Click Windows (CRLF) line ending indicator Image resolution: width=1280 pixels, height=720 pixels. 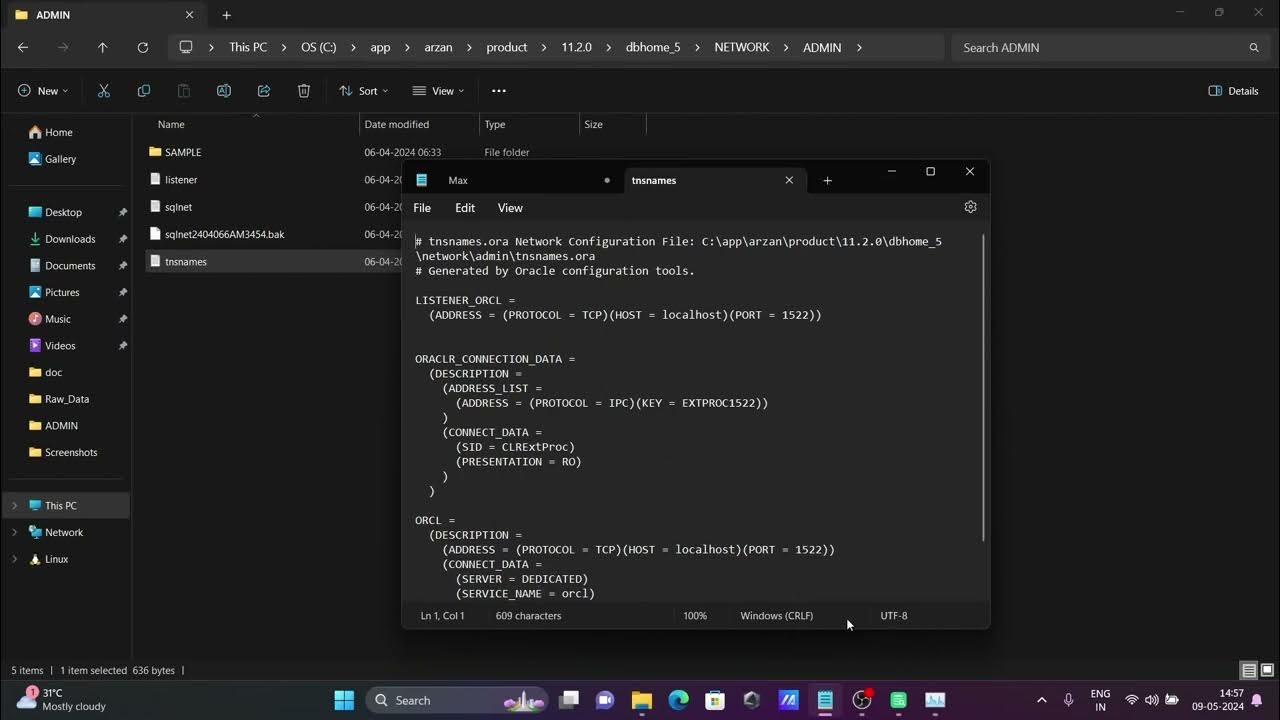777,616
